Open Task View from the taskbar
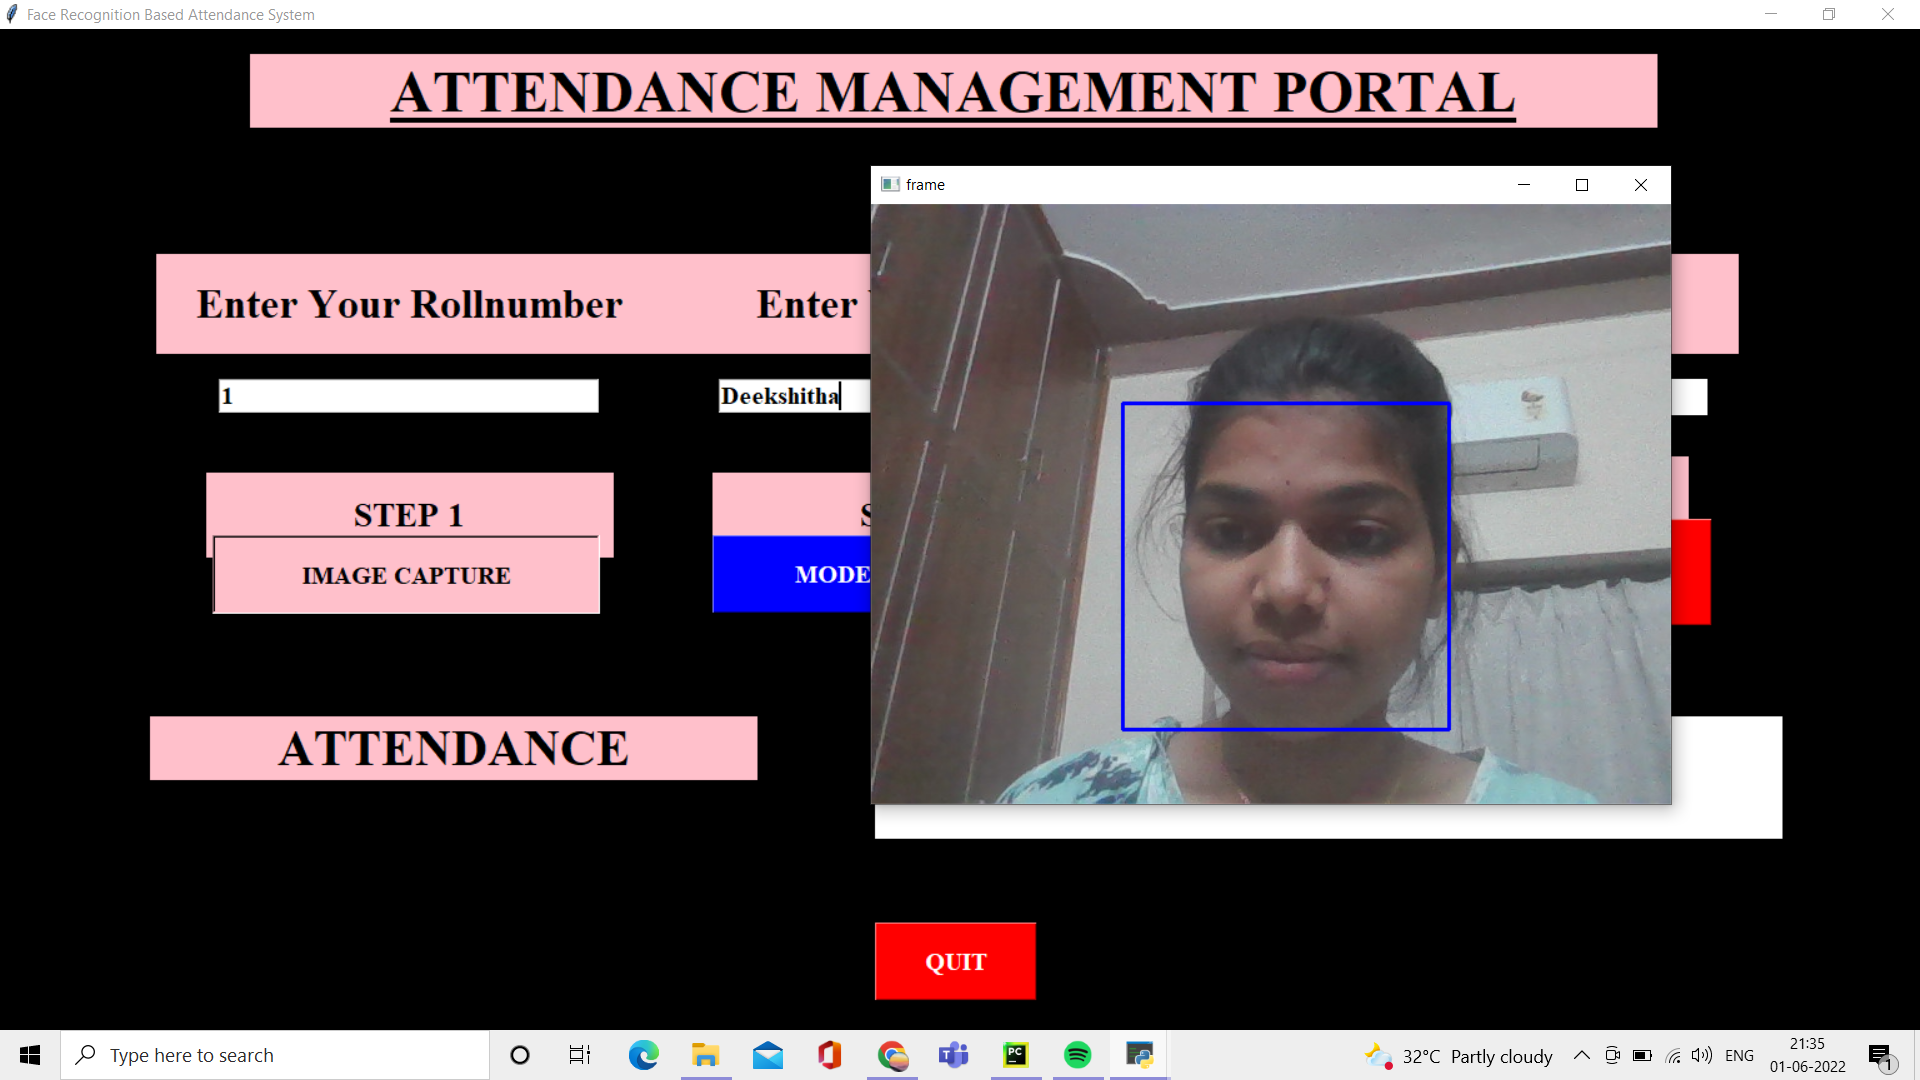 578,1055
